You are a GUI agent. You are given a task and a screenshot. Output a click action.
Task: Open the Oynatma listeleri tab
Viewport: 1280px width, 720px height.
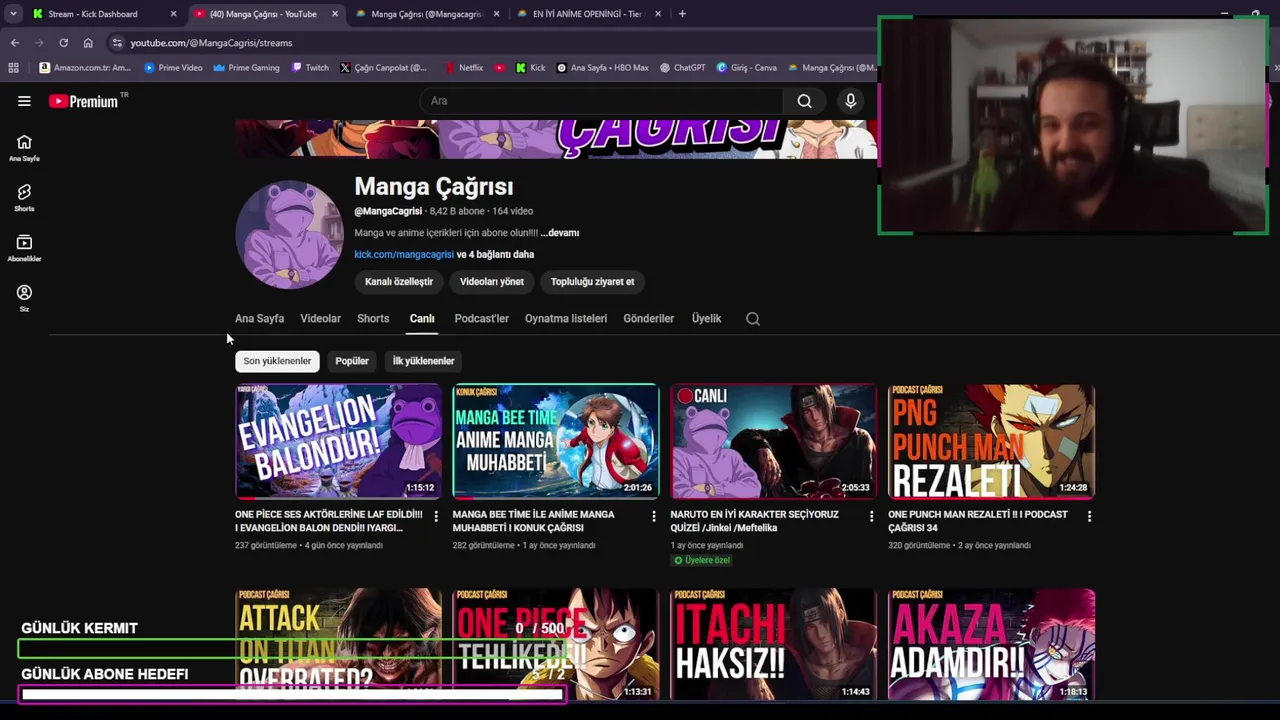566,319
